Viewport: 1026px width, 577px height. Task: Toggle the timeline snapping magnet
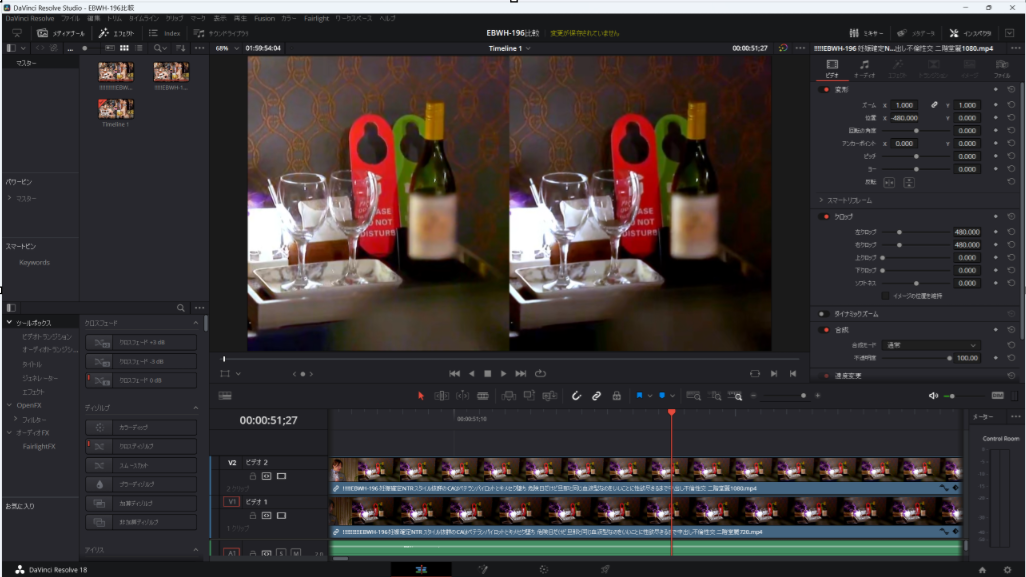click(x=576, y=396)
